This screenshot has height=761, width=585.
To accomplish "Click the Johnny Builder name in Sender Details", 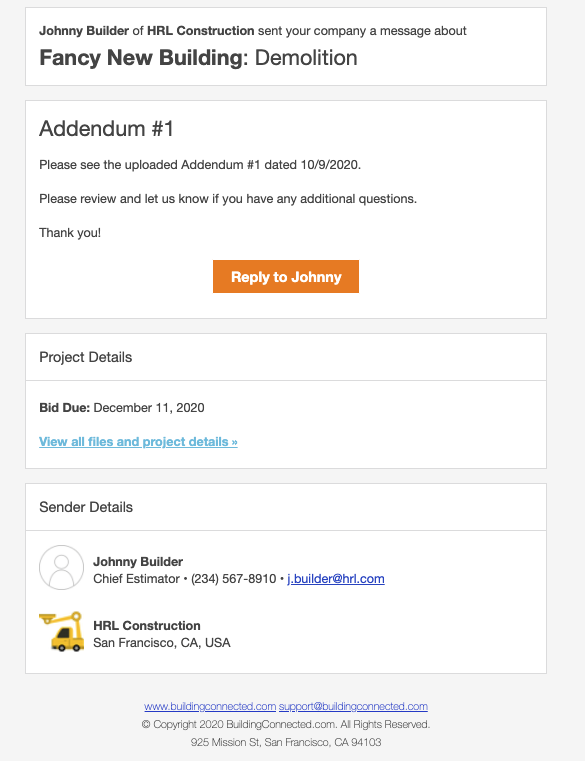I will pos(138,562).
